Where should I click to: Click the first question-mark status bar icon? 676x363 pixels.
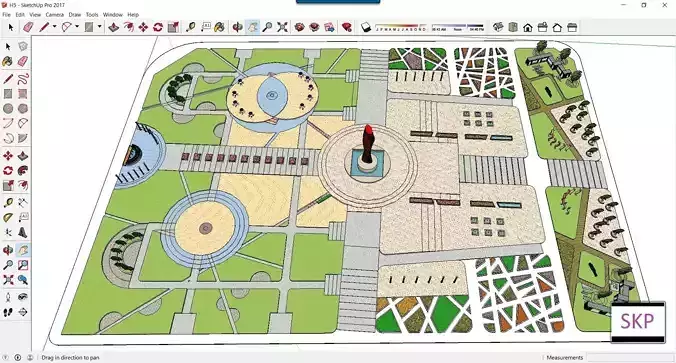click(6, 357)
